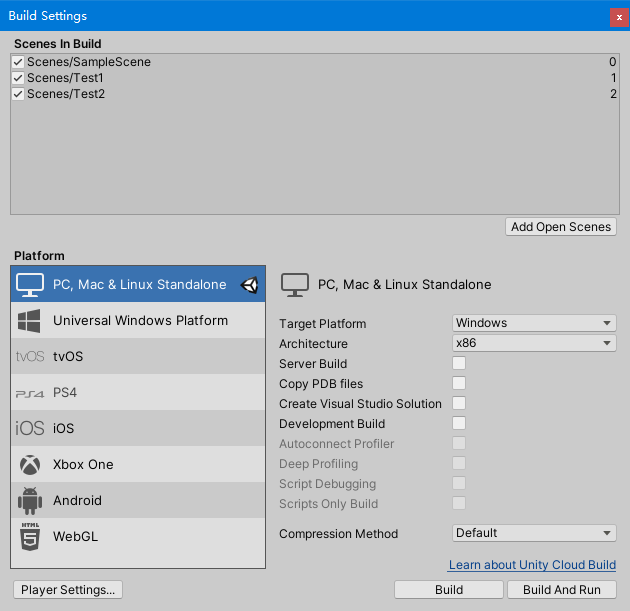Image resolution: width=630 pixels, height=611 pixels.
Task: Close the Build Settings window
Action: pos(619,17)
